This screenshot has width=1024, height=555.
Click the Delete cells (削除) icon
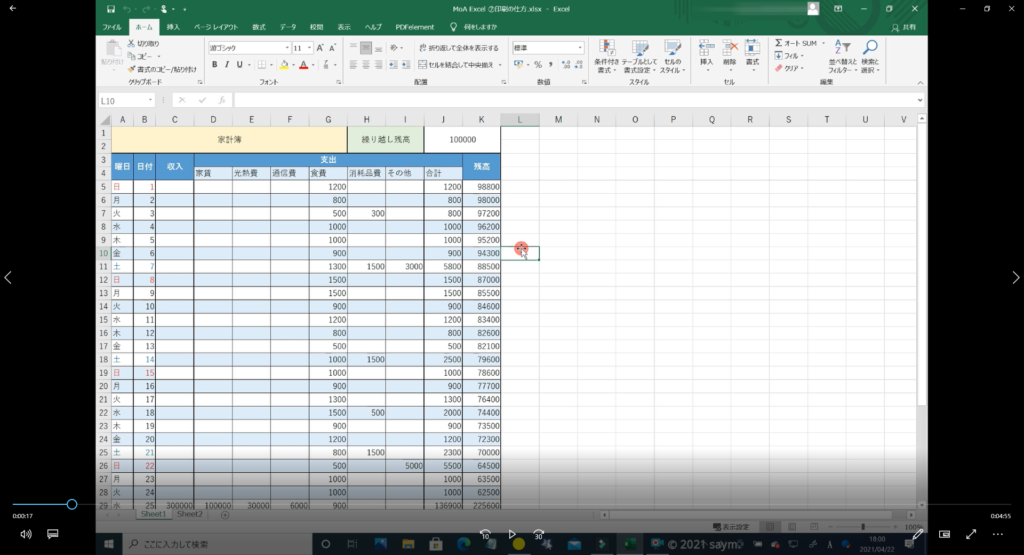pyautogui.click(x=729, y=48)
